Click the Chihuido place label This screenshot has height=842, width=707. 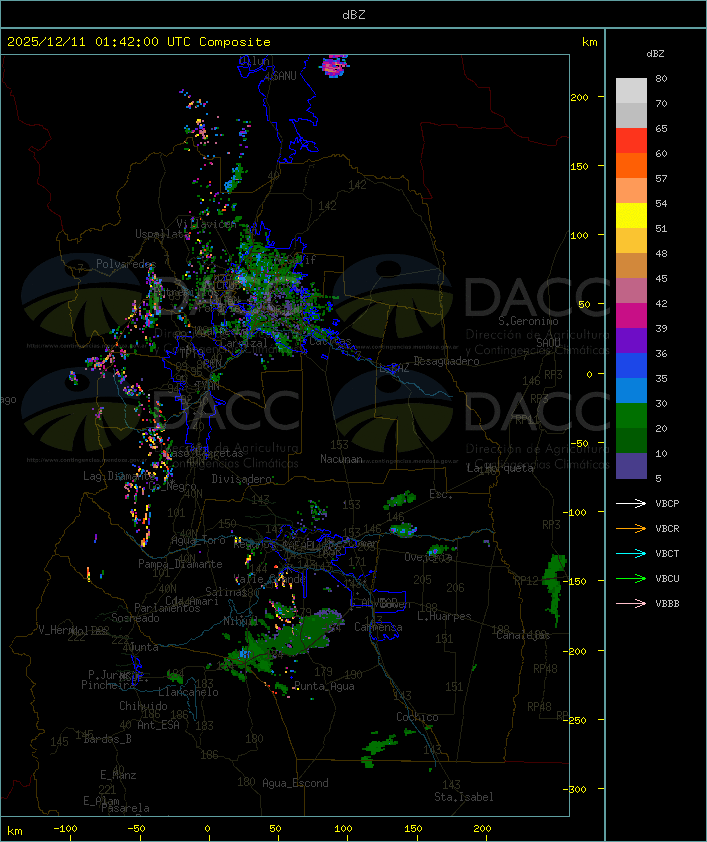coord(143,706)
